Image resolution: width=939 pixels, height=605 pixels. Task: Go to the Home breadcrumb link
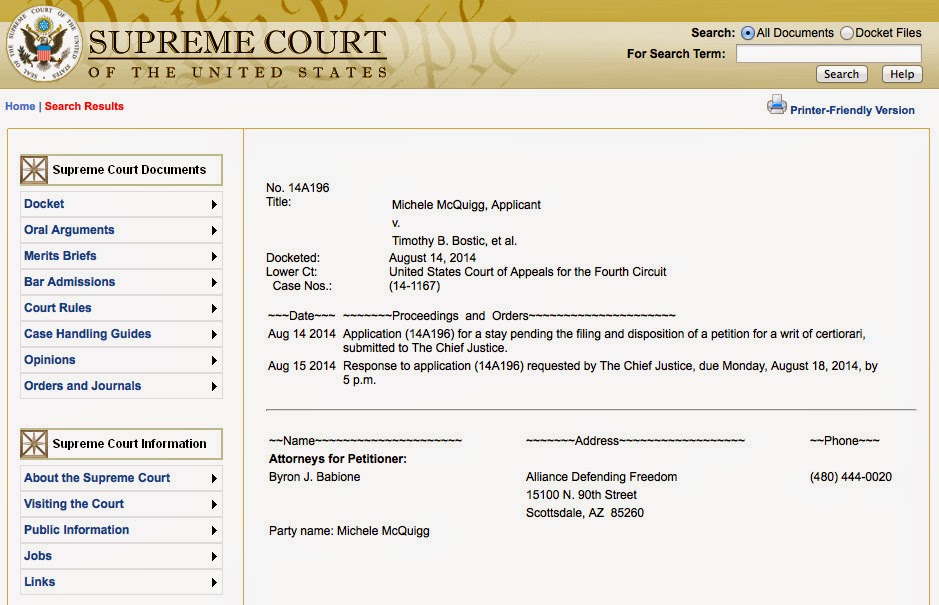point(20,107)
